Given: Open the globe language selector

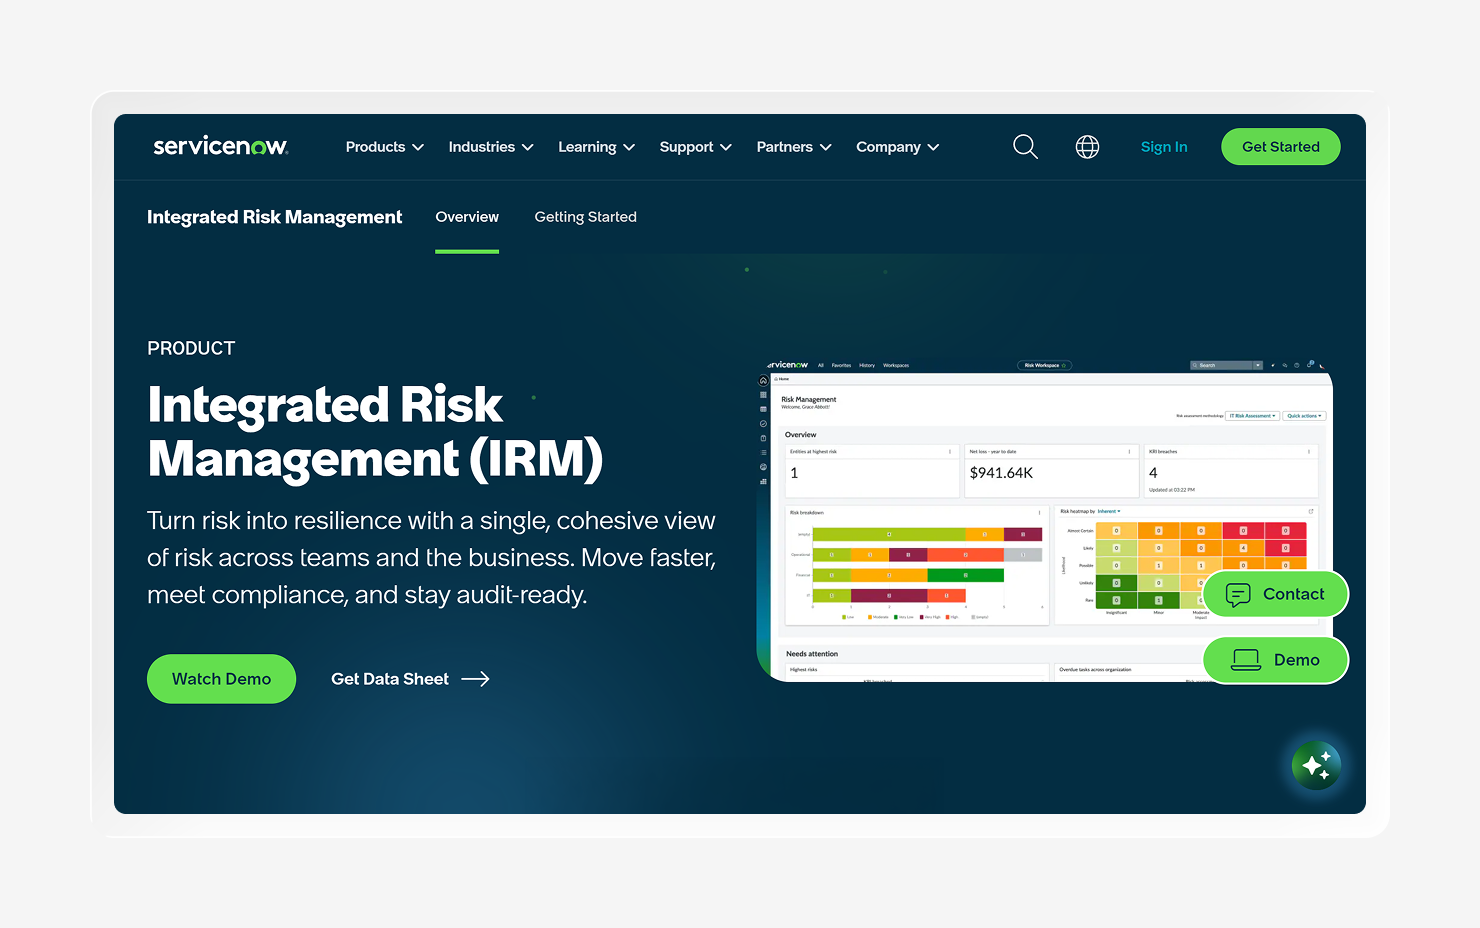Looking at the screenshot, I should click(x=1087, y=147).
